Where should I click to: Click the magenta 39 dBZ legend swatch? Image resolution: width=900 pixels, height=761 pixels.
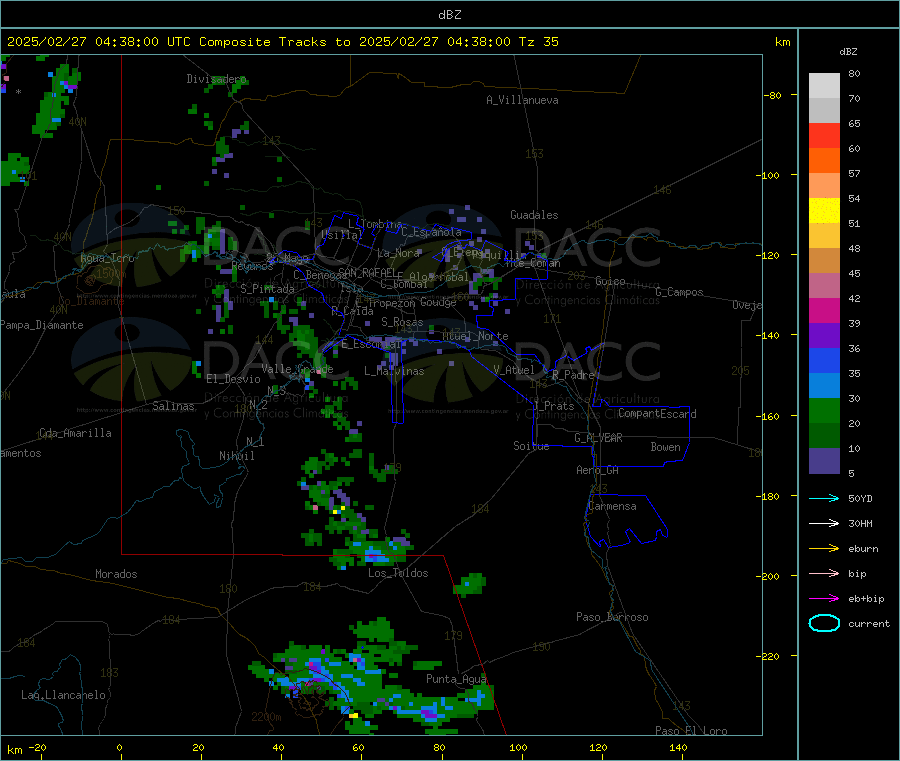(x=824, y=310)
